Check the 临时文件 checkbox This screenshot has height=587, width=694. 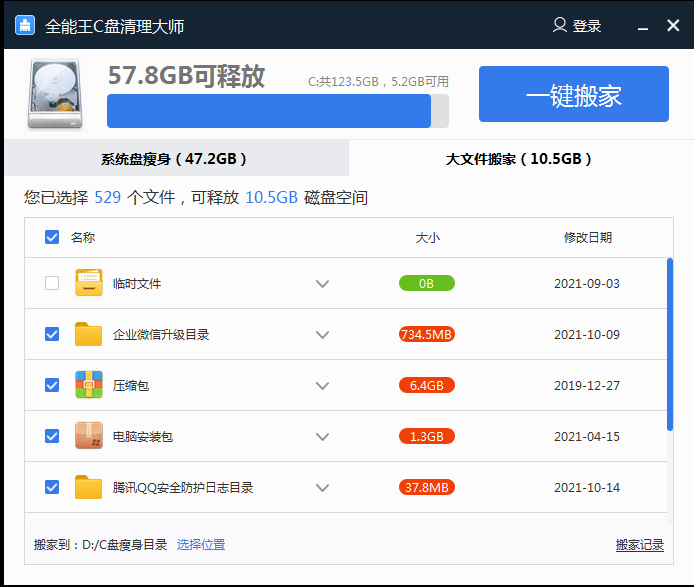tap(52, 283)
